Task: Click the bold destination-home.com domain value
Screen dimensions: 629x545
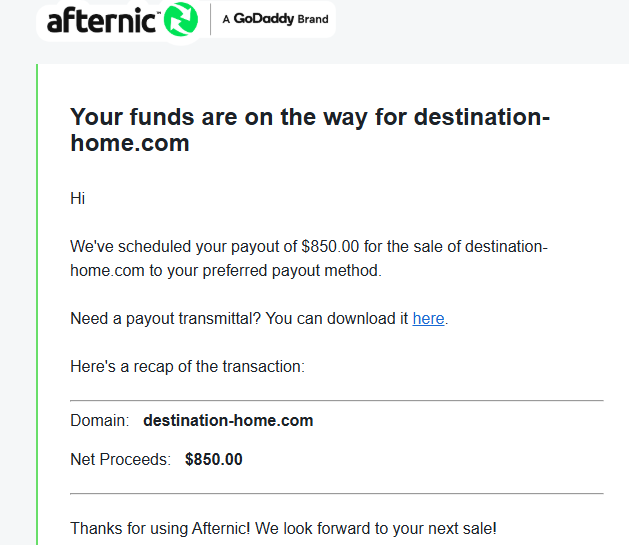Action: pyautogui.click(x=228, y=420)
